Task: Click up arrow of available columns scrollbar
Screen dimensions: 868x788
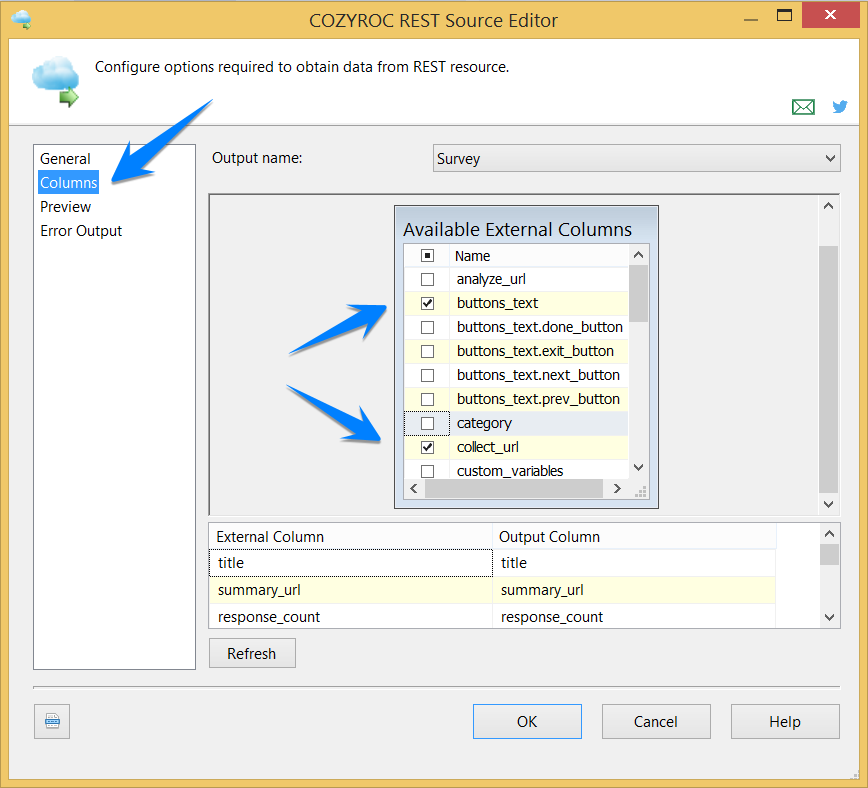Action: pos(638,255)
